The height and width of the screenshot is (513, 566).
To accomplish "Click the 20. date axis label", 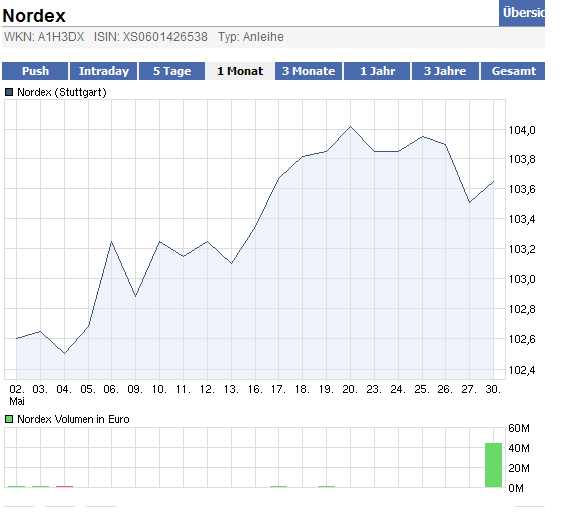I will coord(350,389).
